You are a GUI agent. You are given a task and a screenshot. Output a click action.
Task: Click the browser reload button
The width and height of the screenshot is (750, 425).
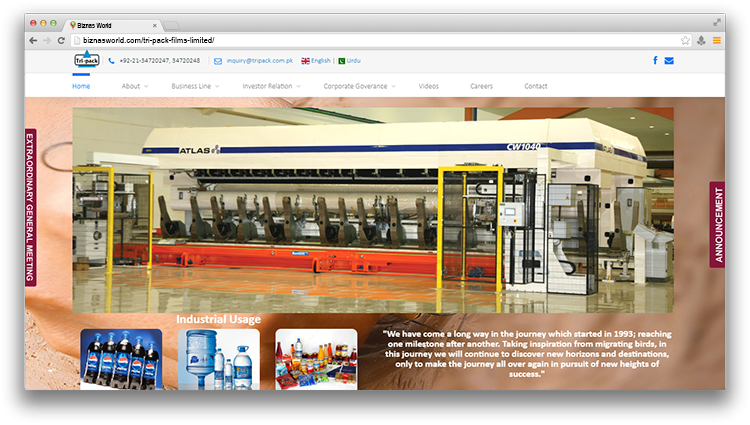coord(62,40)
